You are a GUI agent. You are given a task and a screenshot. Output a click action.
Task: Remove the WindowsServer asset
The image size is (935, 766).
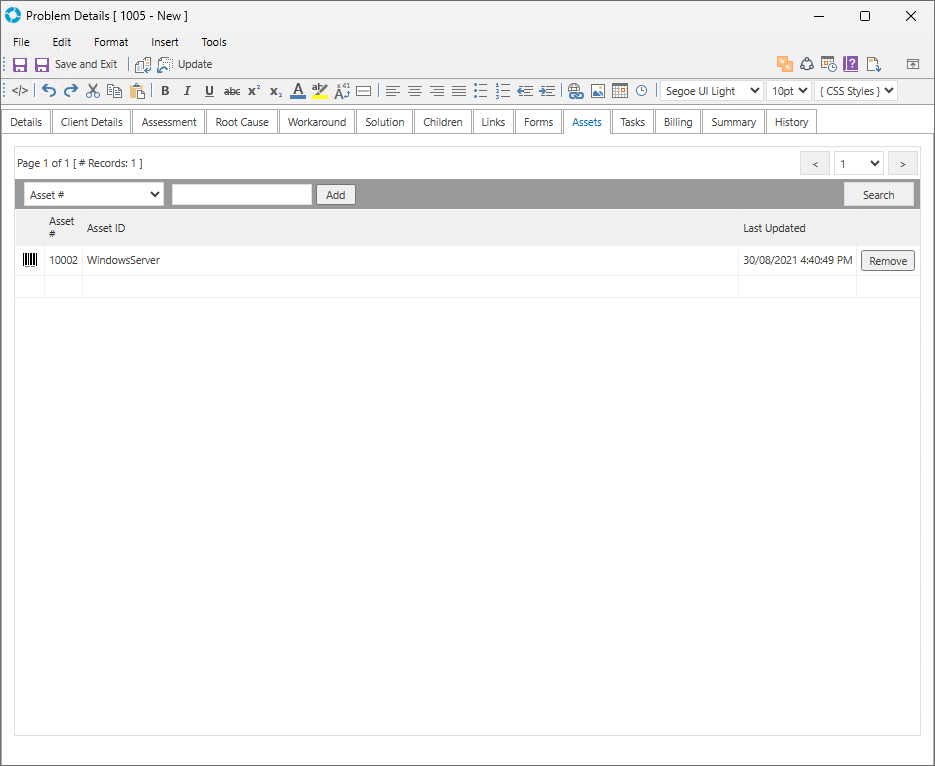point(887,261)
